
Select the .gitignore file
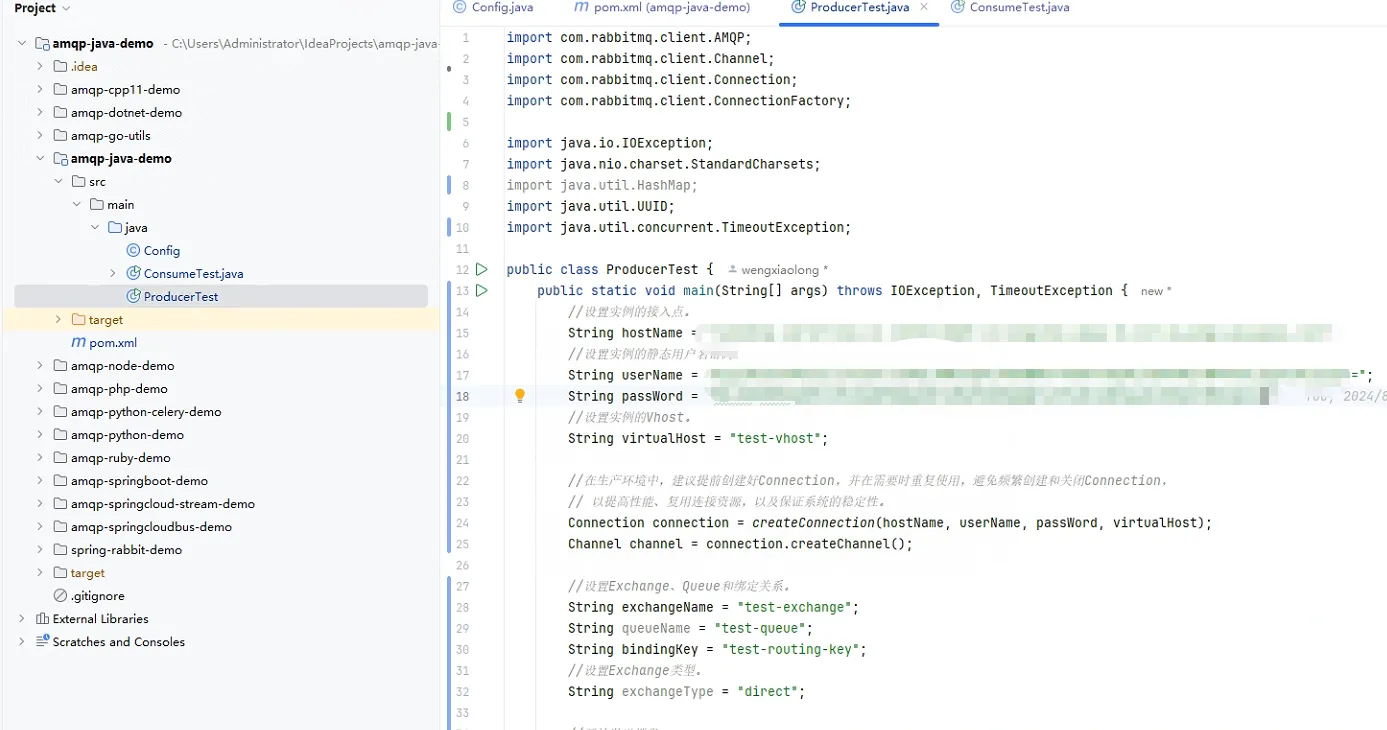click(x=98, y=596)
